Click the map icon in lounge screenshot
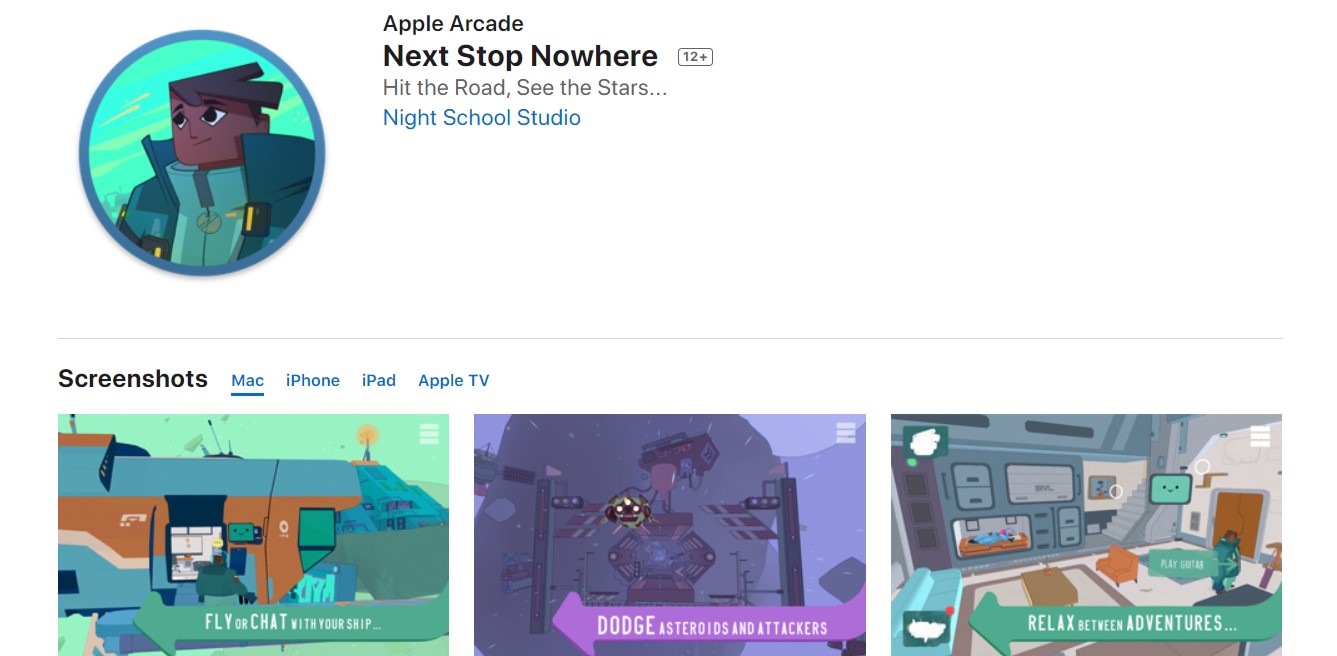This screenshot has width=1337, height=656. [x=928, y=630]
